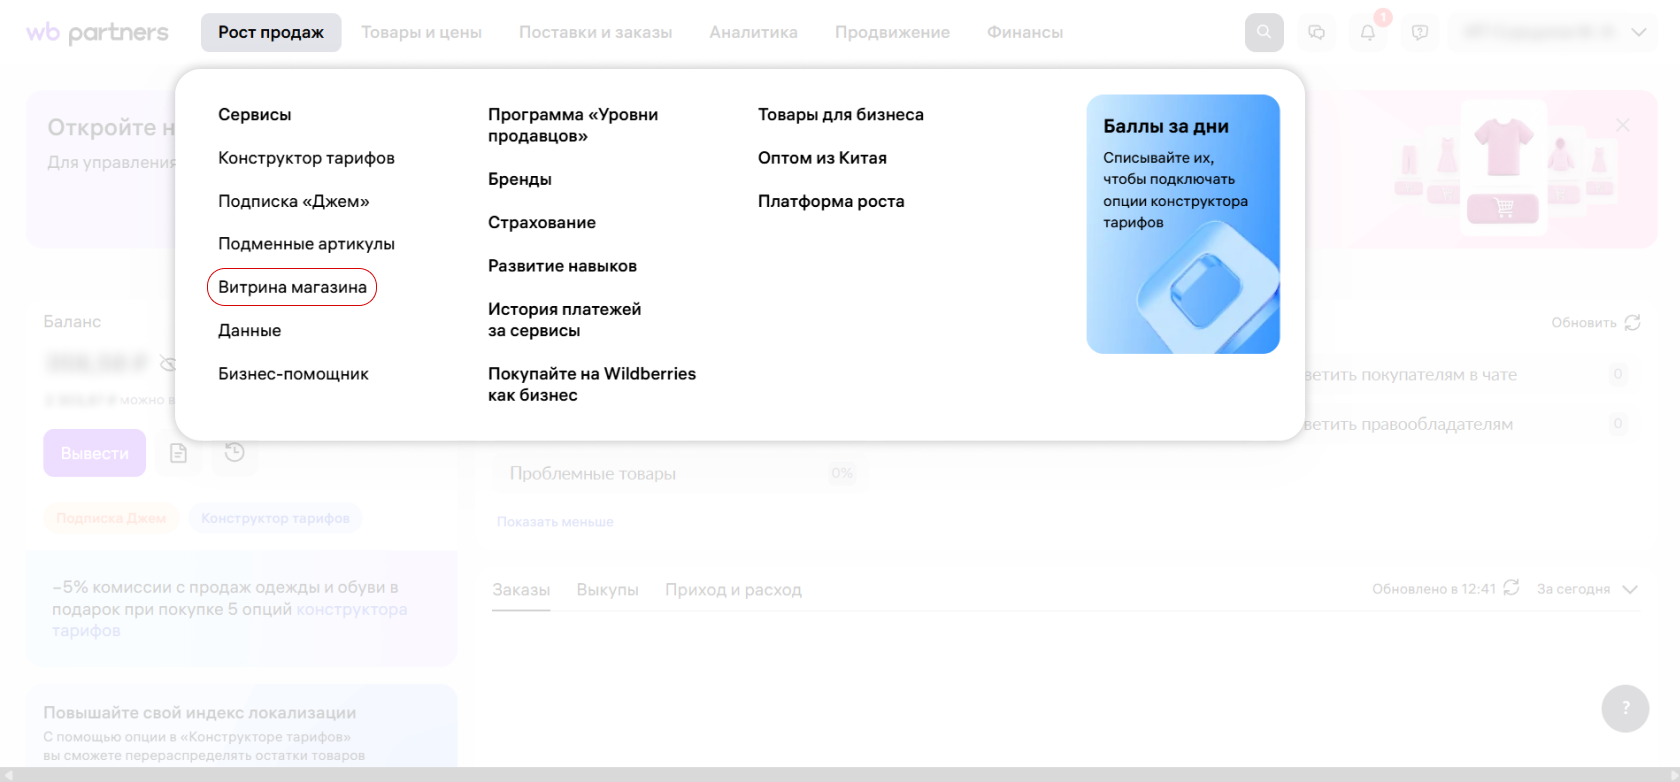Select Подписка «Джем» menu entry
Viewport: 1680px width, 782px height.
tap(294, 201)
